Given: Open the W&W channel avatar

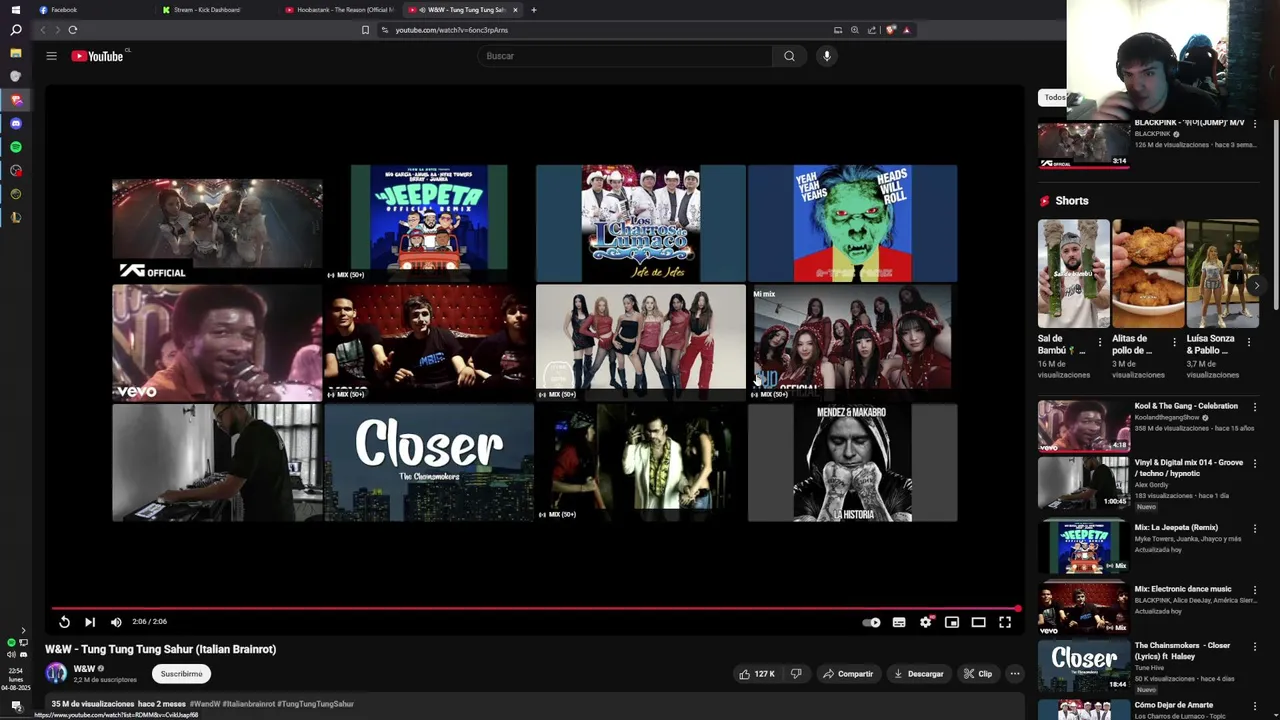Looking at the screenshot, I should (x=56, y=674).
